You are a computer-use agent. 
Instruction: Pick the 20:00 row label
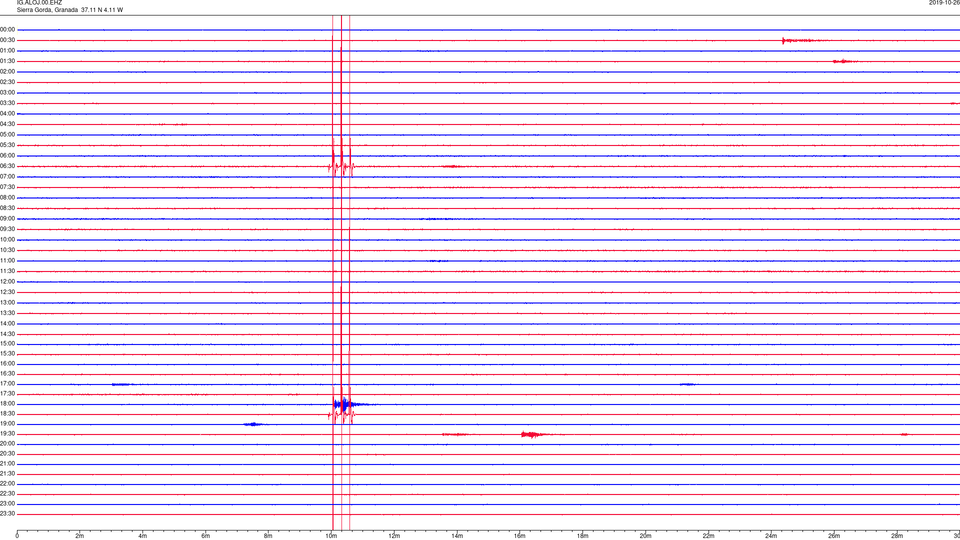pyautogui.click(x=7, y=444)
